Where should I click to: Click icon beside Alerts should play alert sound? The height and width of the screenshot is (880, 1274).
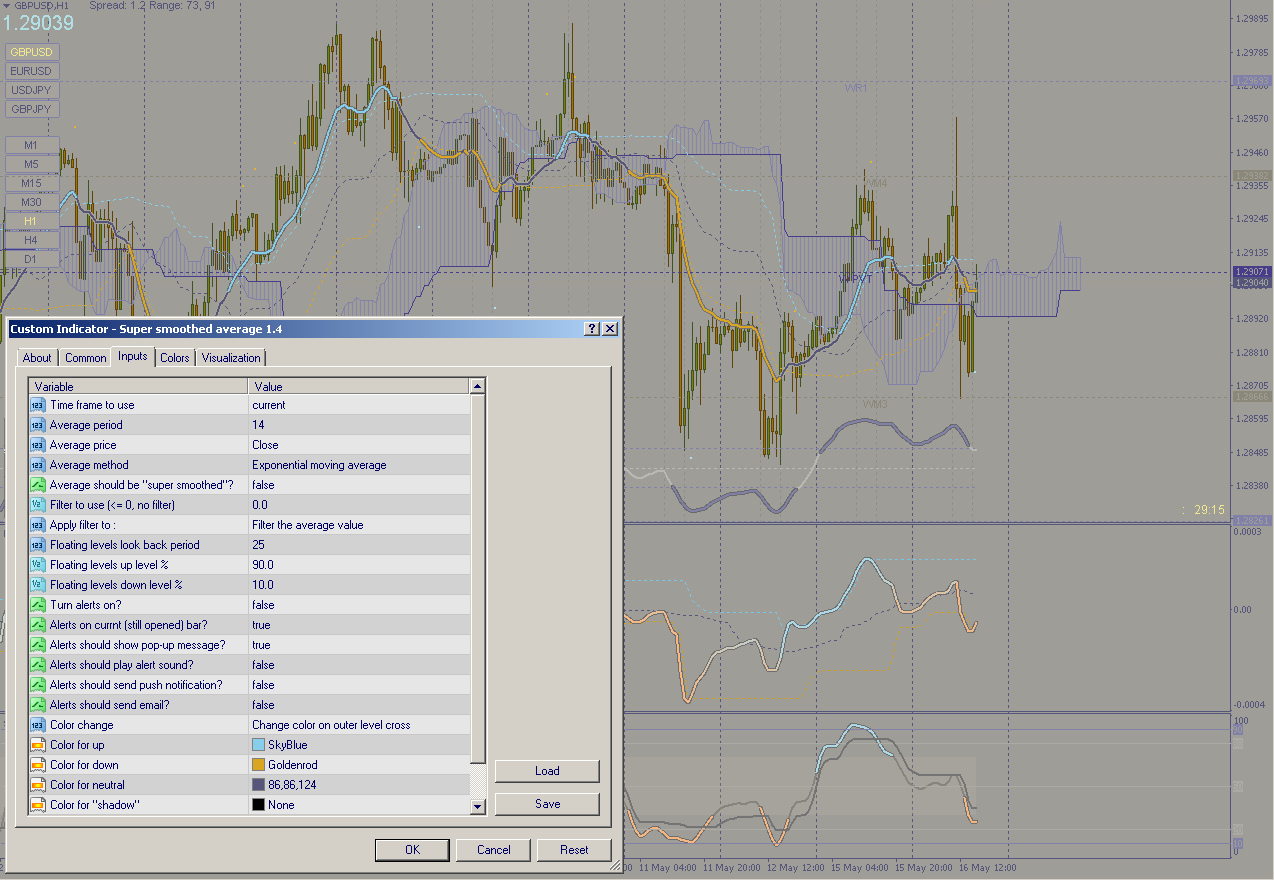[x=38, y=665]
